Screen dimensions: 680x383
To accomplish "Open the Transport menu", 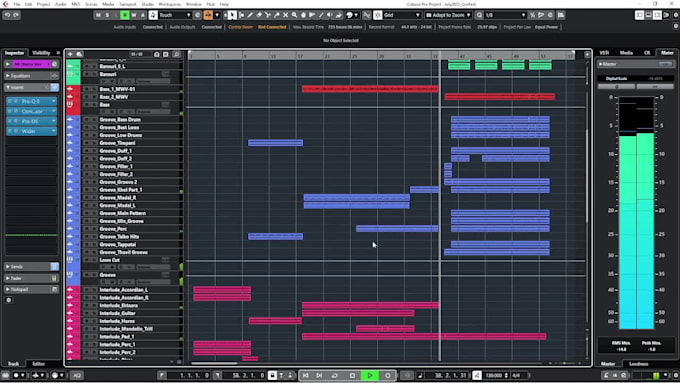I will point(128,4).
